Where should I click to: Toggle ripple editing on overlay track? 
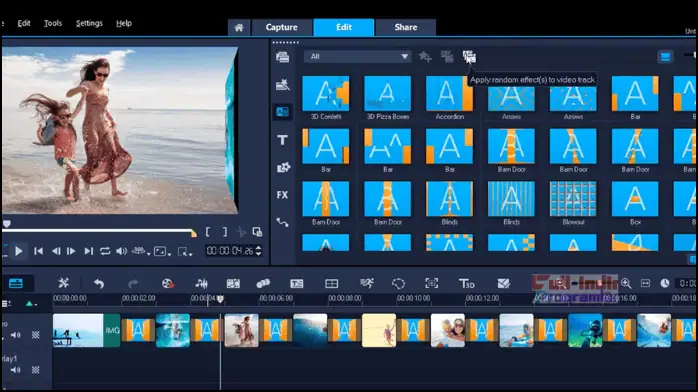[x=36, y=370]
